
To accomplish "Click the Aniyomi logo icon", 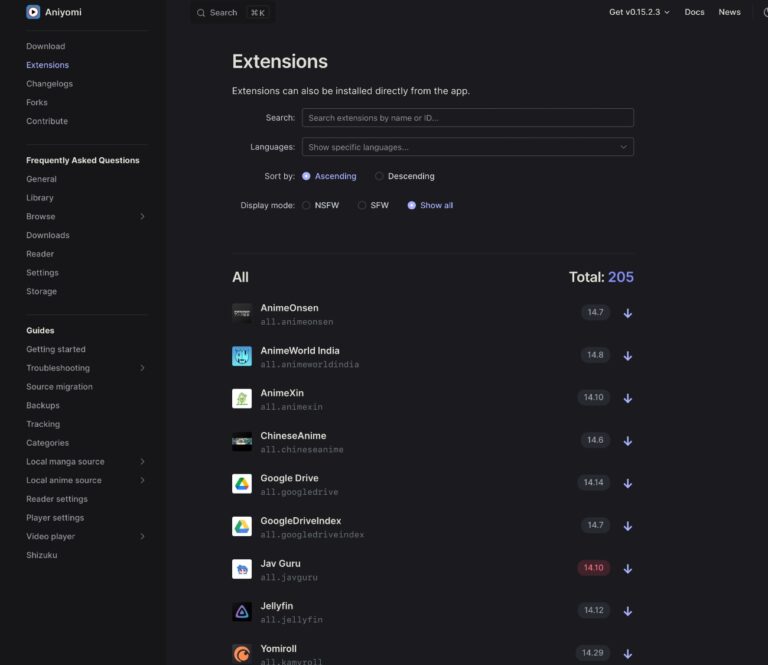I will [x=33, y=12].
